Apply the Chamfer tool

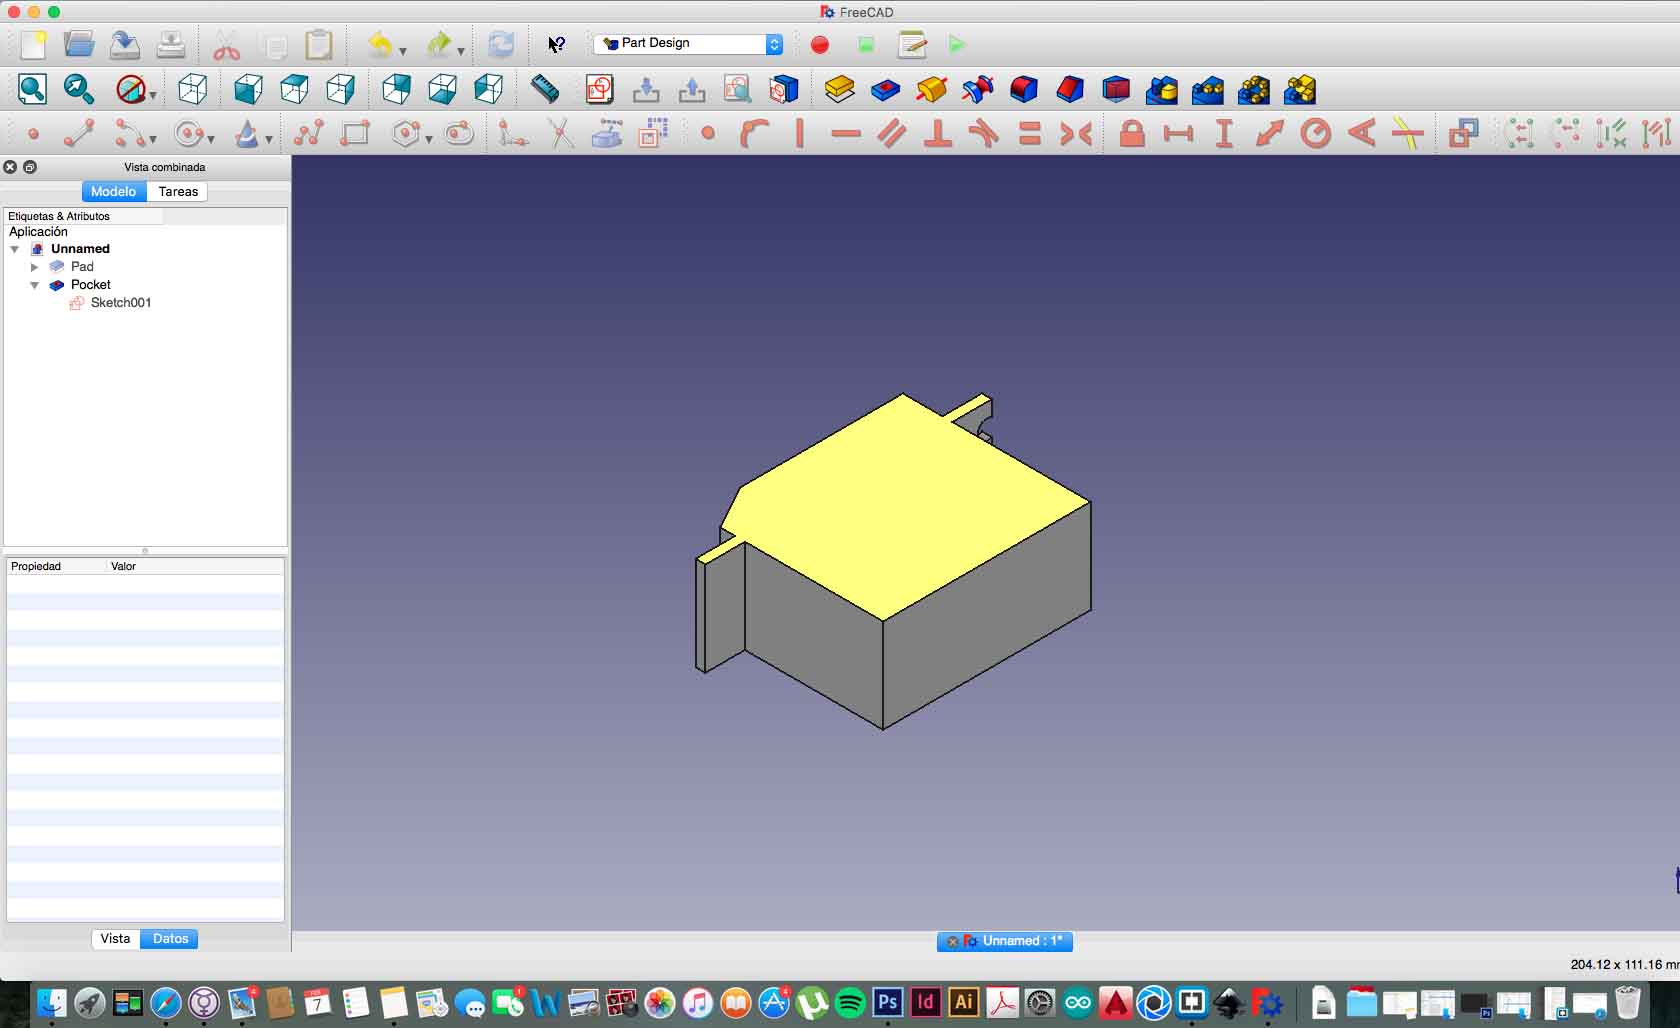click(1069, 89)
